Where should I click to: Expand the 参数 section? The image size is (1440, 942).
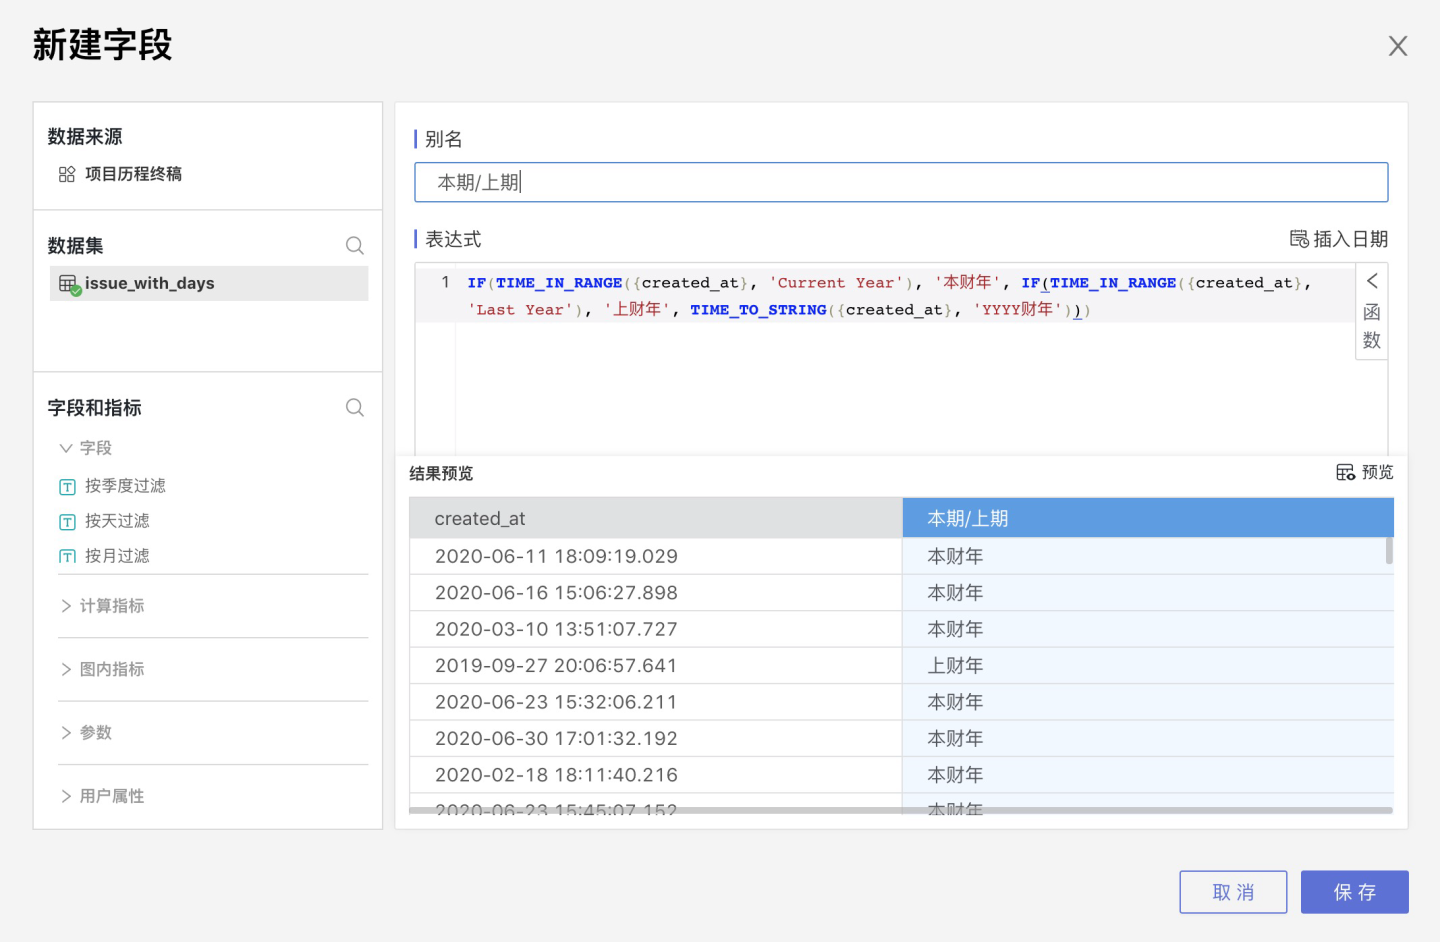click(66, 733)
